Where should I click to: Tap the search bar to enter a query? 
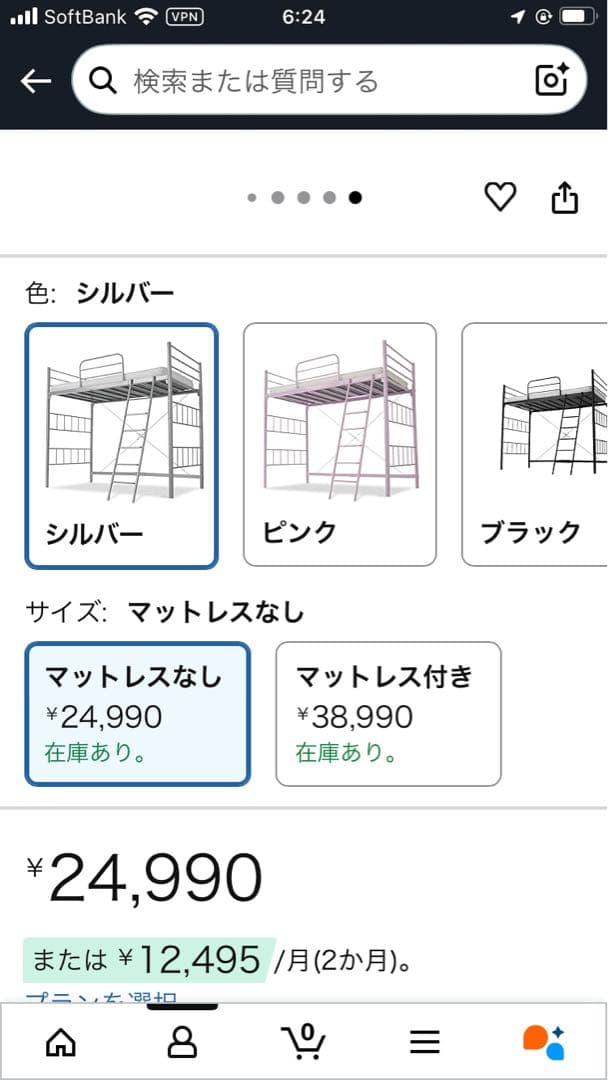(x=300, y=80)
